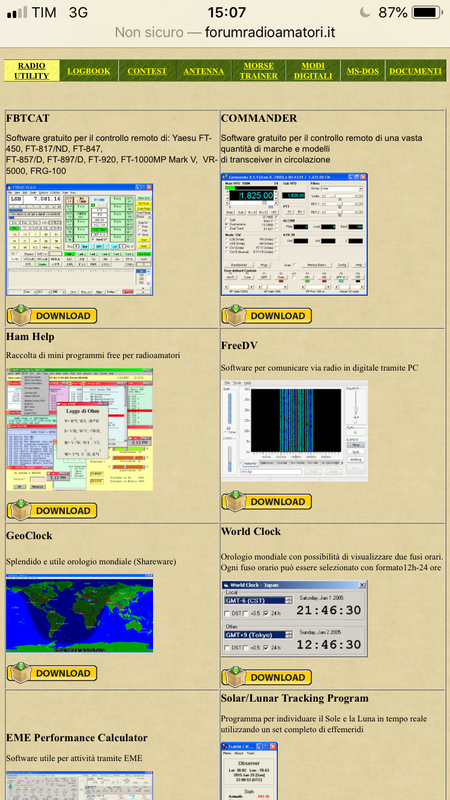
Task: Click 'Raccolta di mini programmi free' description
Action: [x=93, y=355]
